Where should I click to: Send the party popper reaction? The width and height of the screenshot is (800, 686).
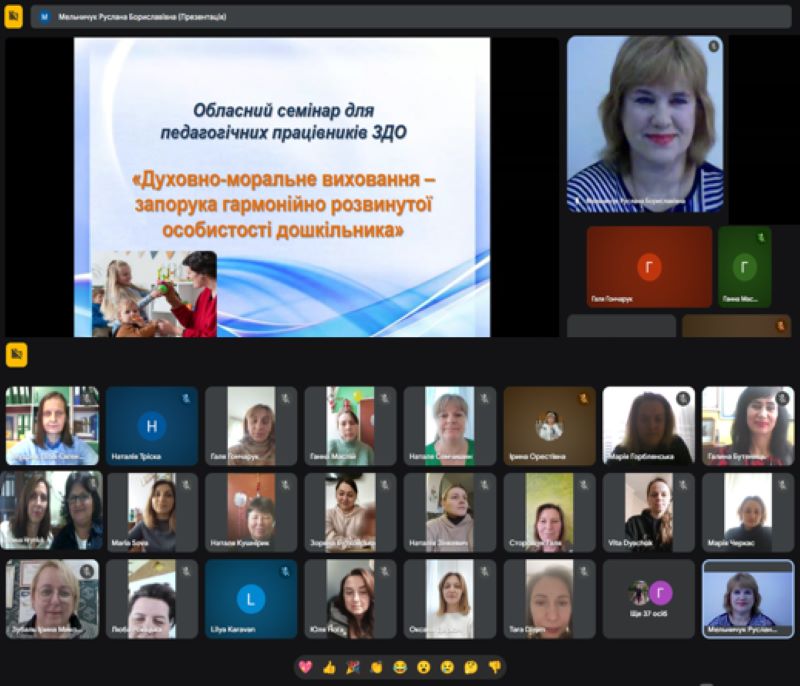click(x=352, y=667)
